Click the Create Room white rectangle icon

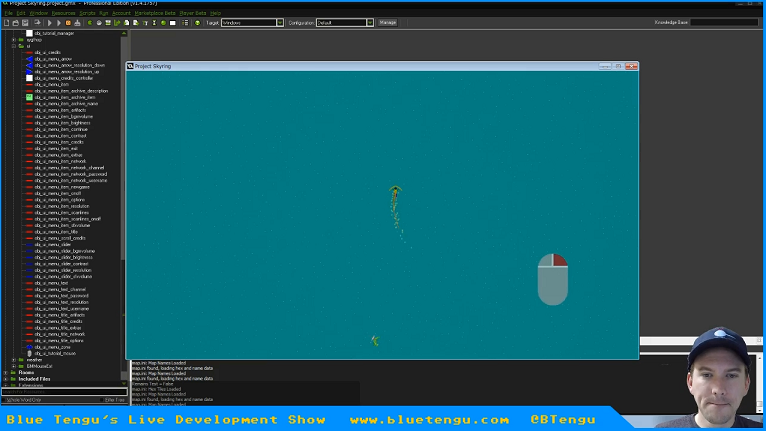point(172,23)
